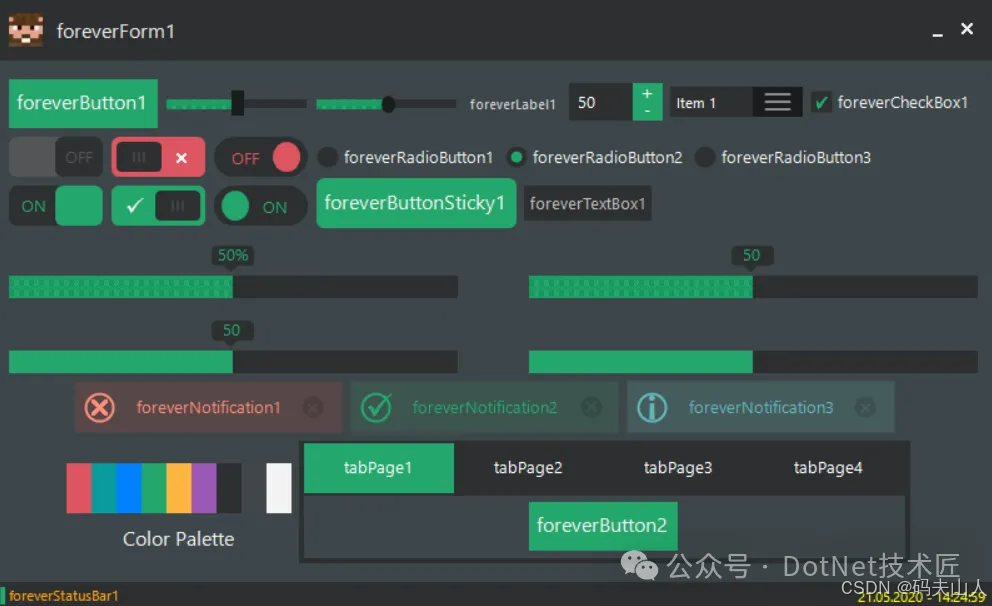Open the Item 1 combo box hamburger menu

pyautogui.click(x=778, y=102)
